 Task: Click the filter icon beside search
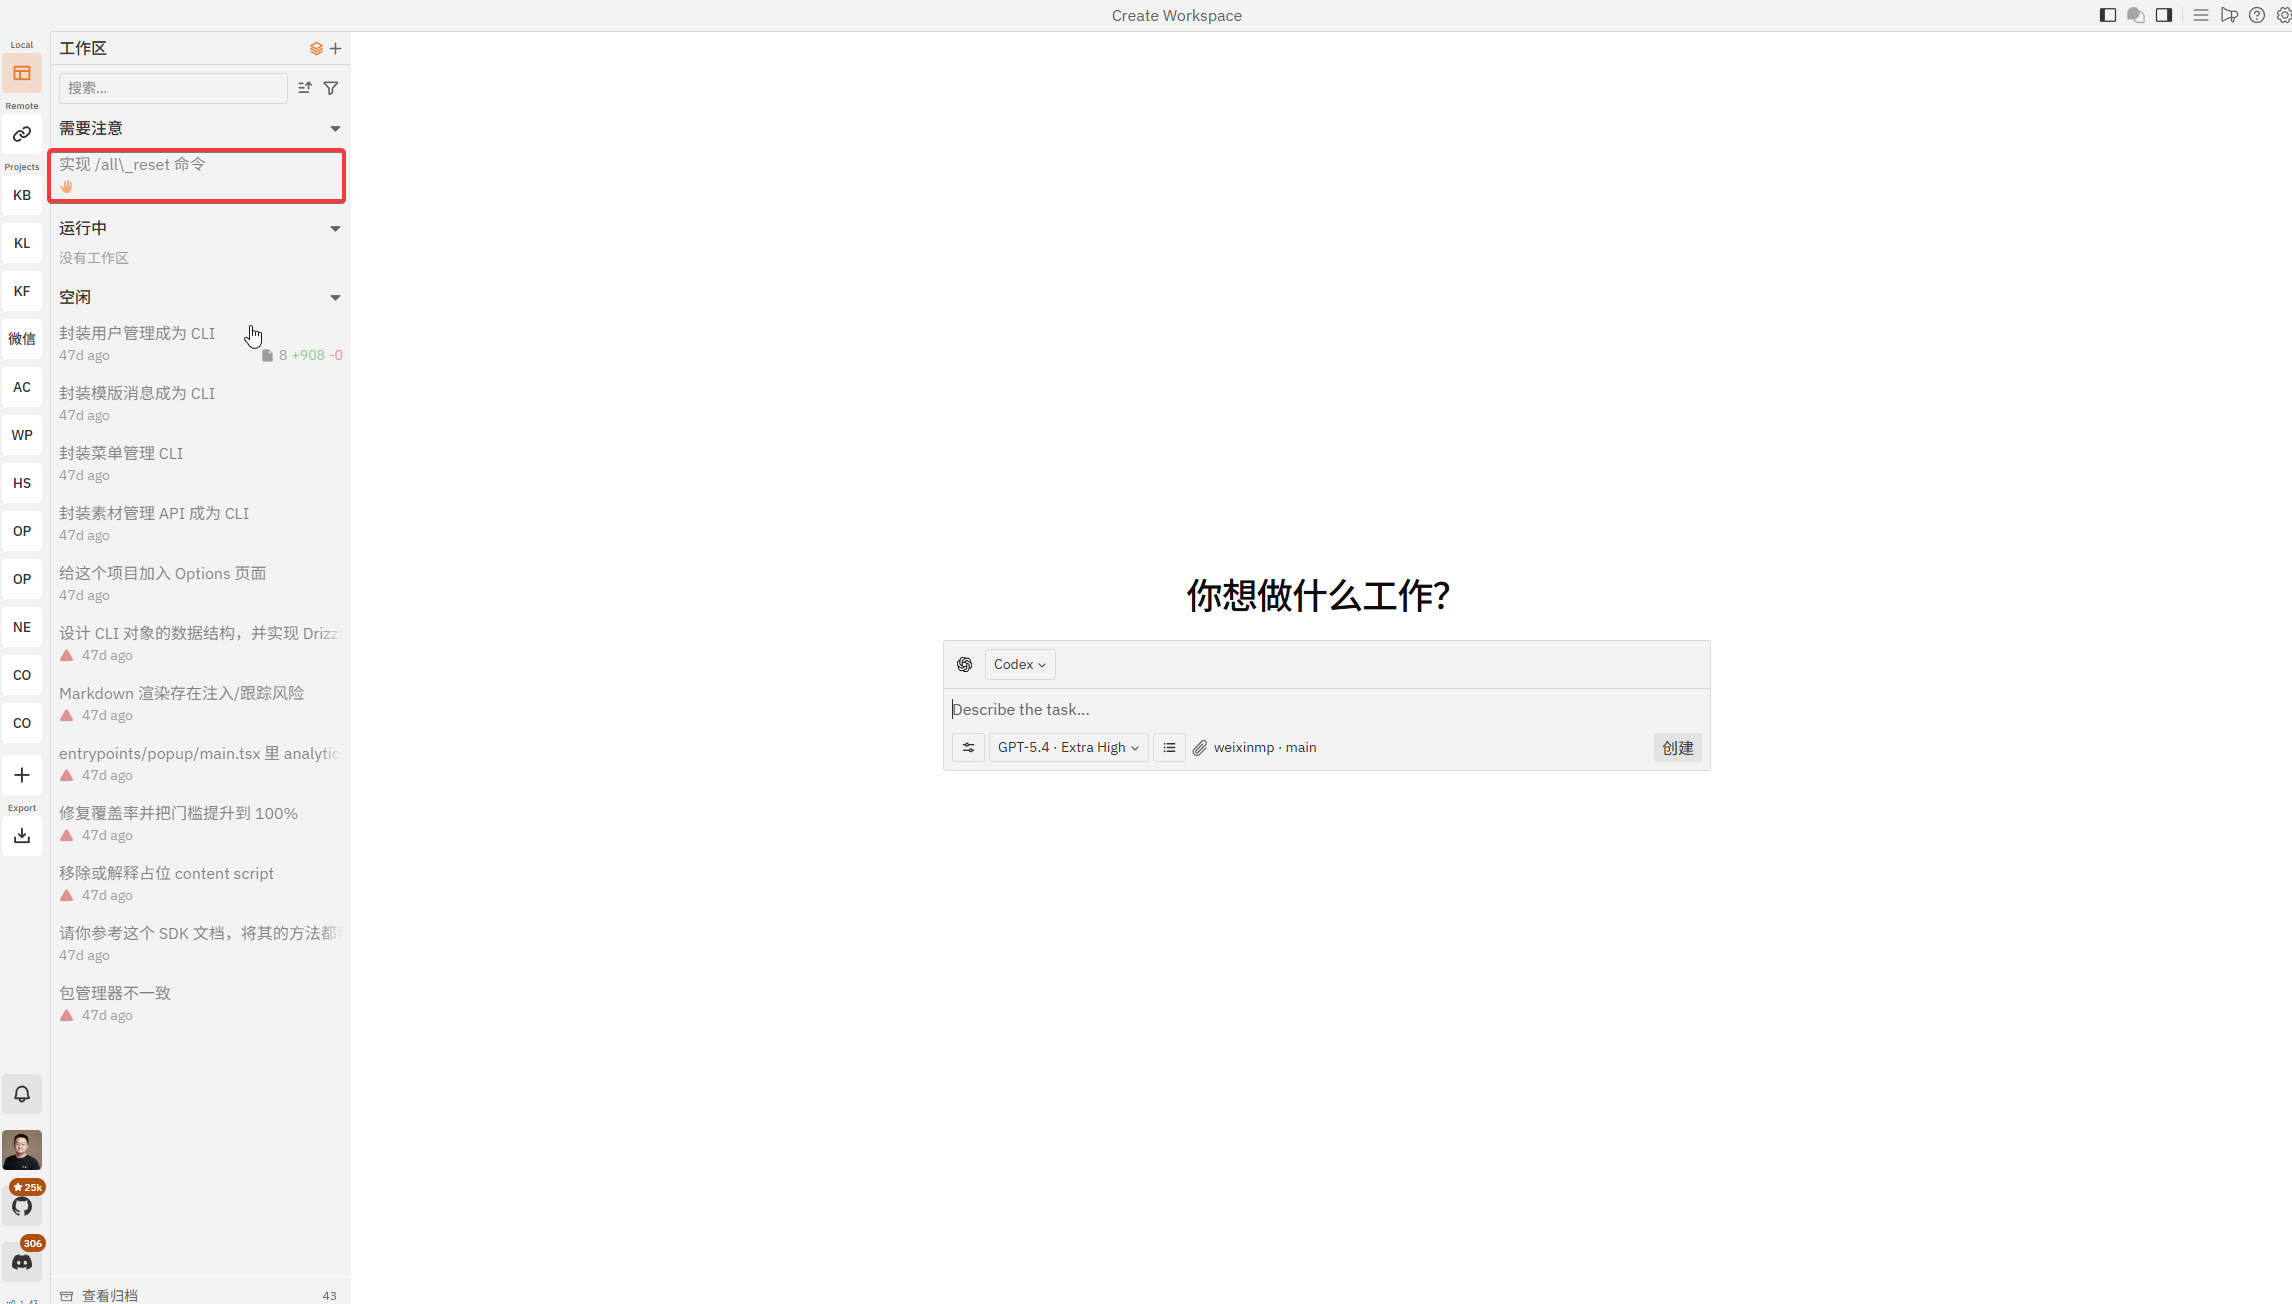(331, 88)
